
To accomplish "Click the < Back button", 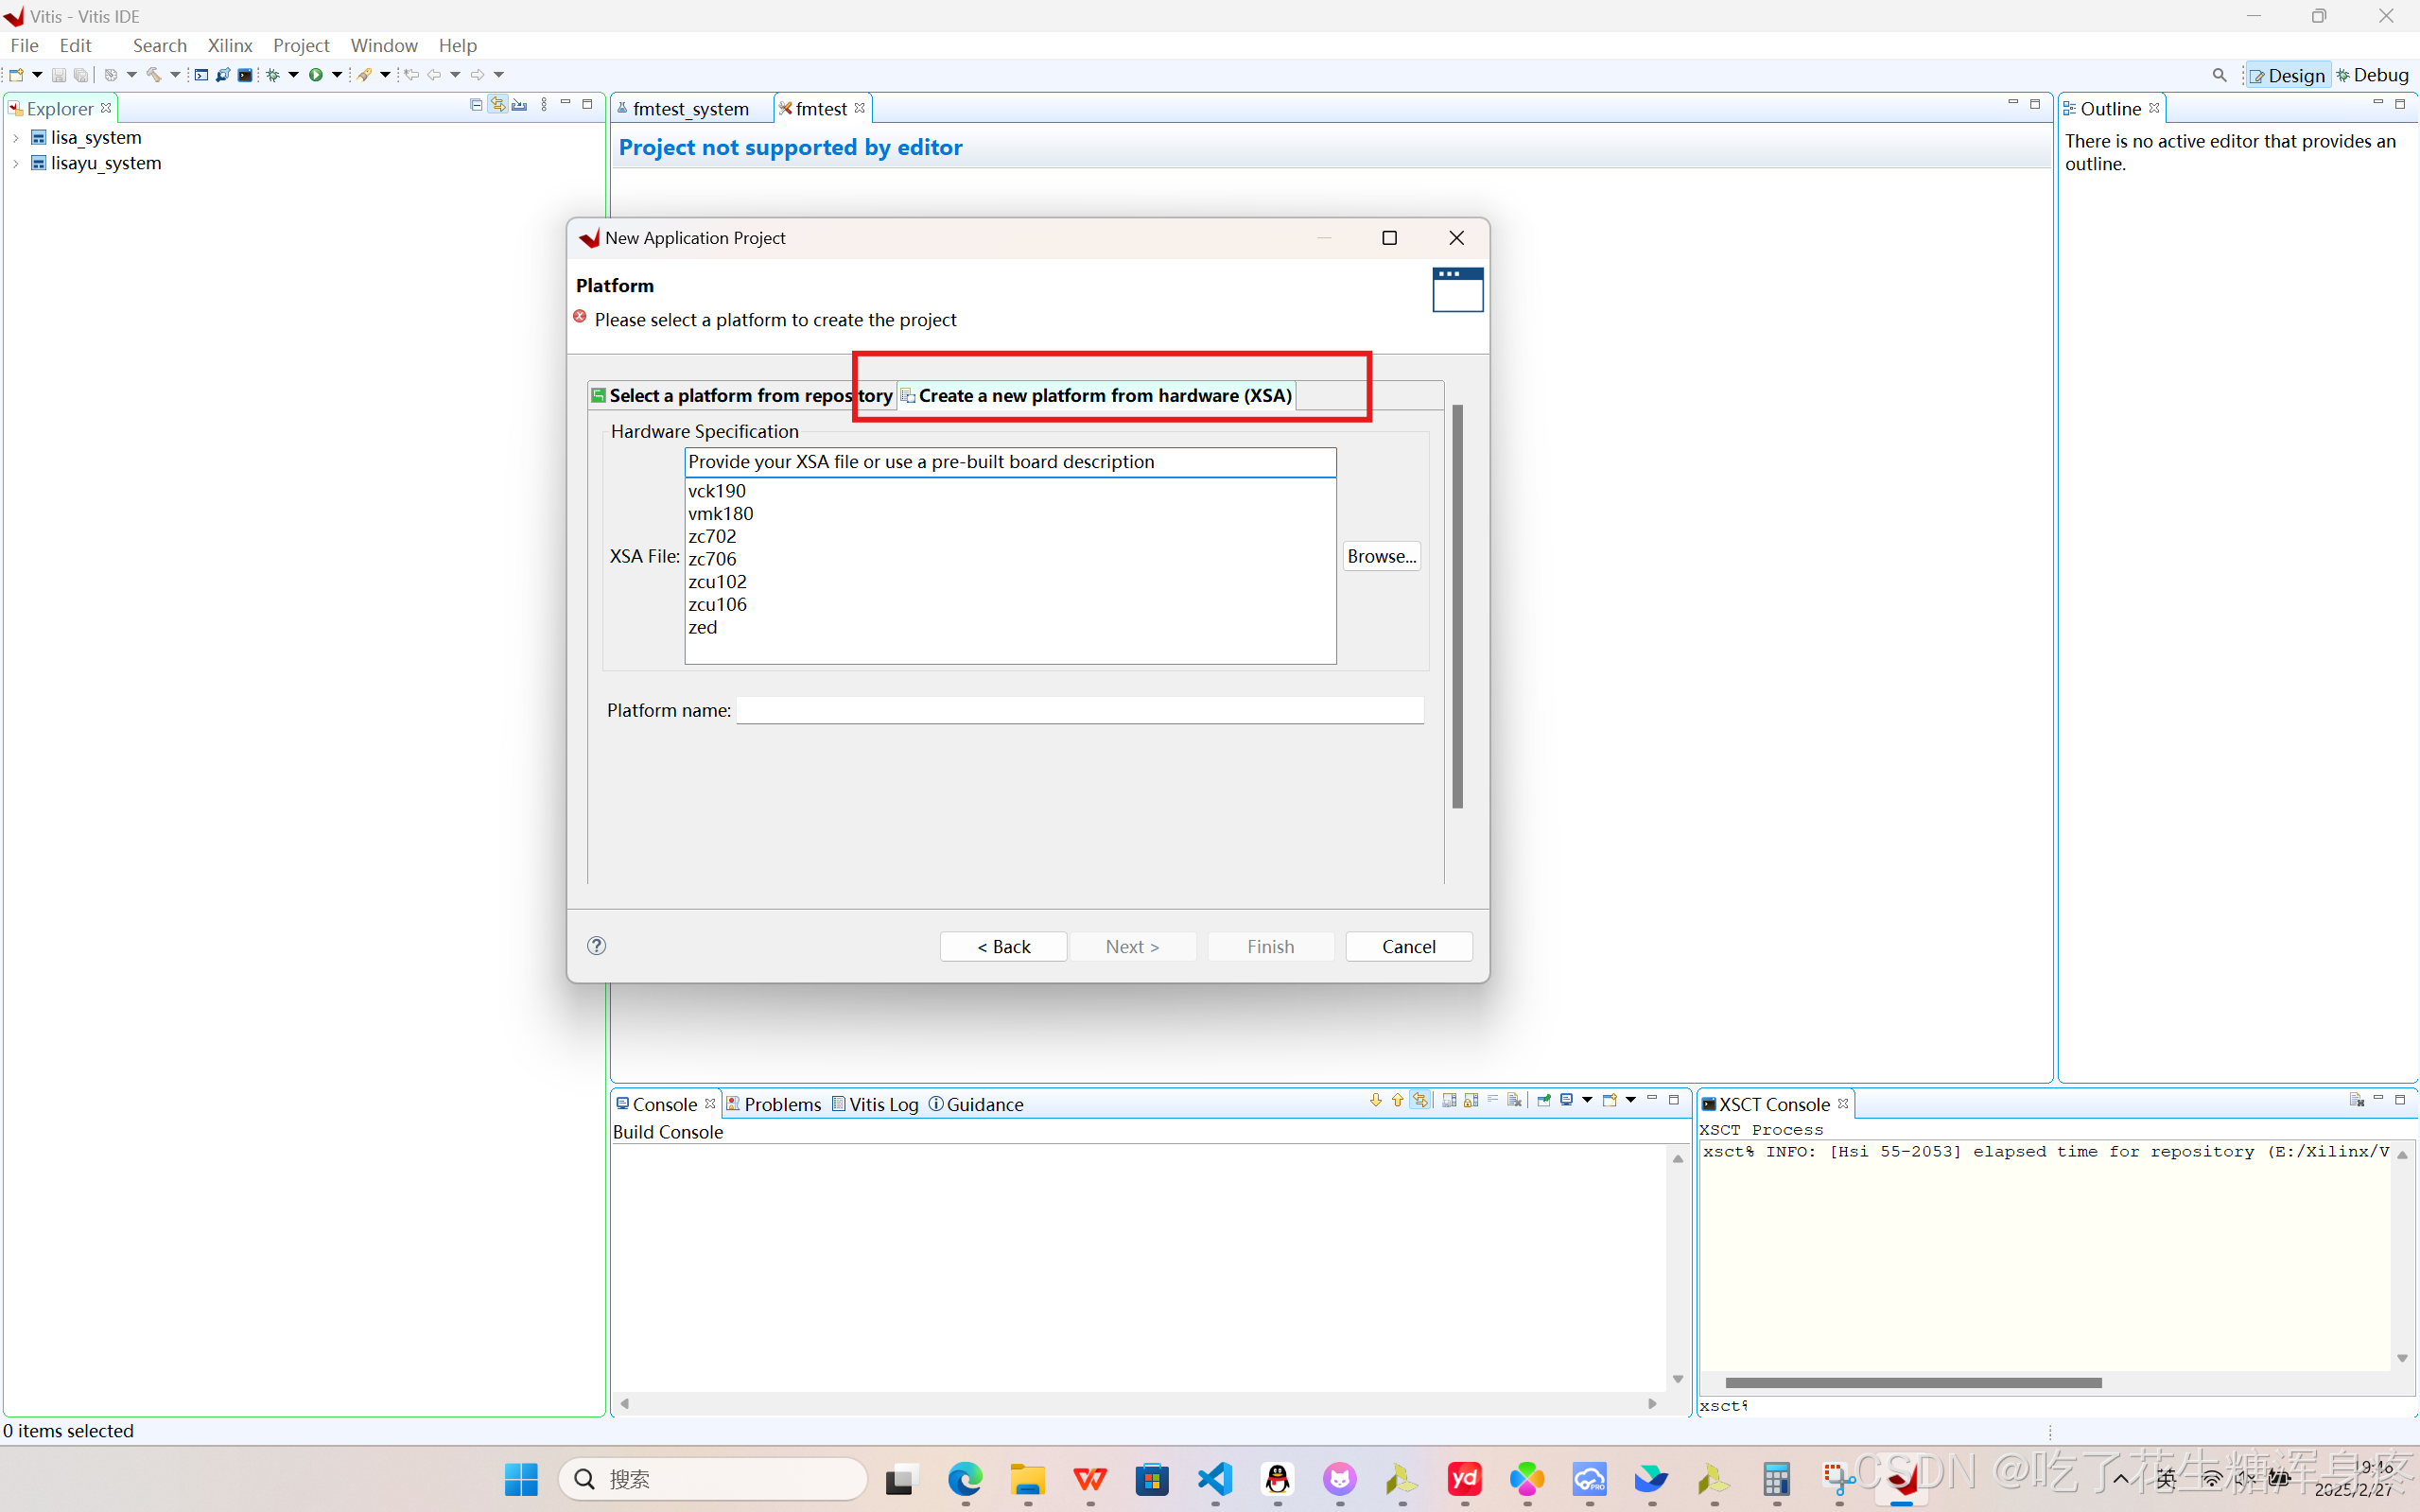I will click(1003, 946).
